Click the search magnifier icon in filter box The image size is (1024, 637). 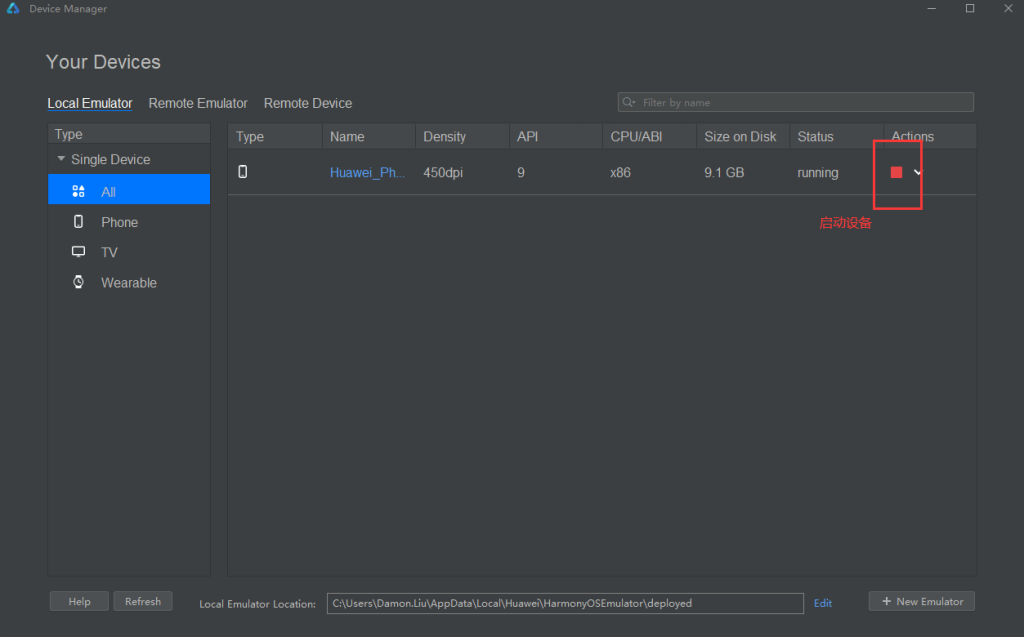pos(628,103)
